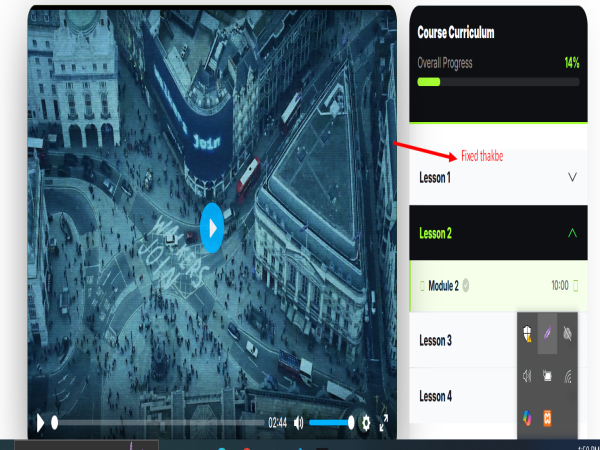Enter fullscreen mode with the expand arrows icon
Image resolution: width=600 pixels, height=450 pixels.
click(x=383, y=423)
